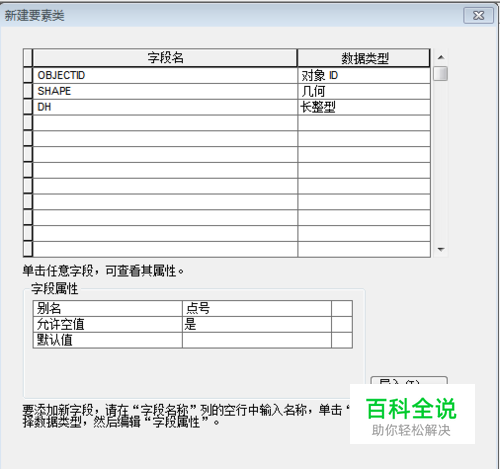Click the field list scrollbar thumb

440,74
